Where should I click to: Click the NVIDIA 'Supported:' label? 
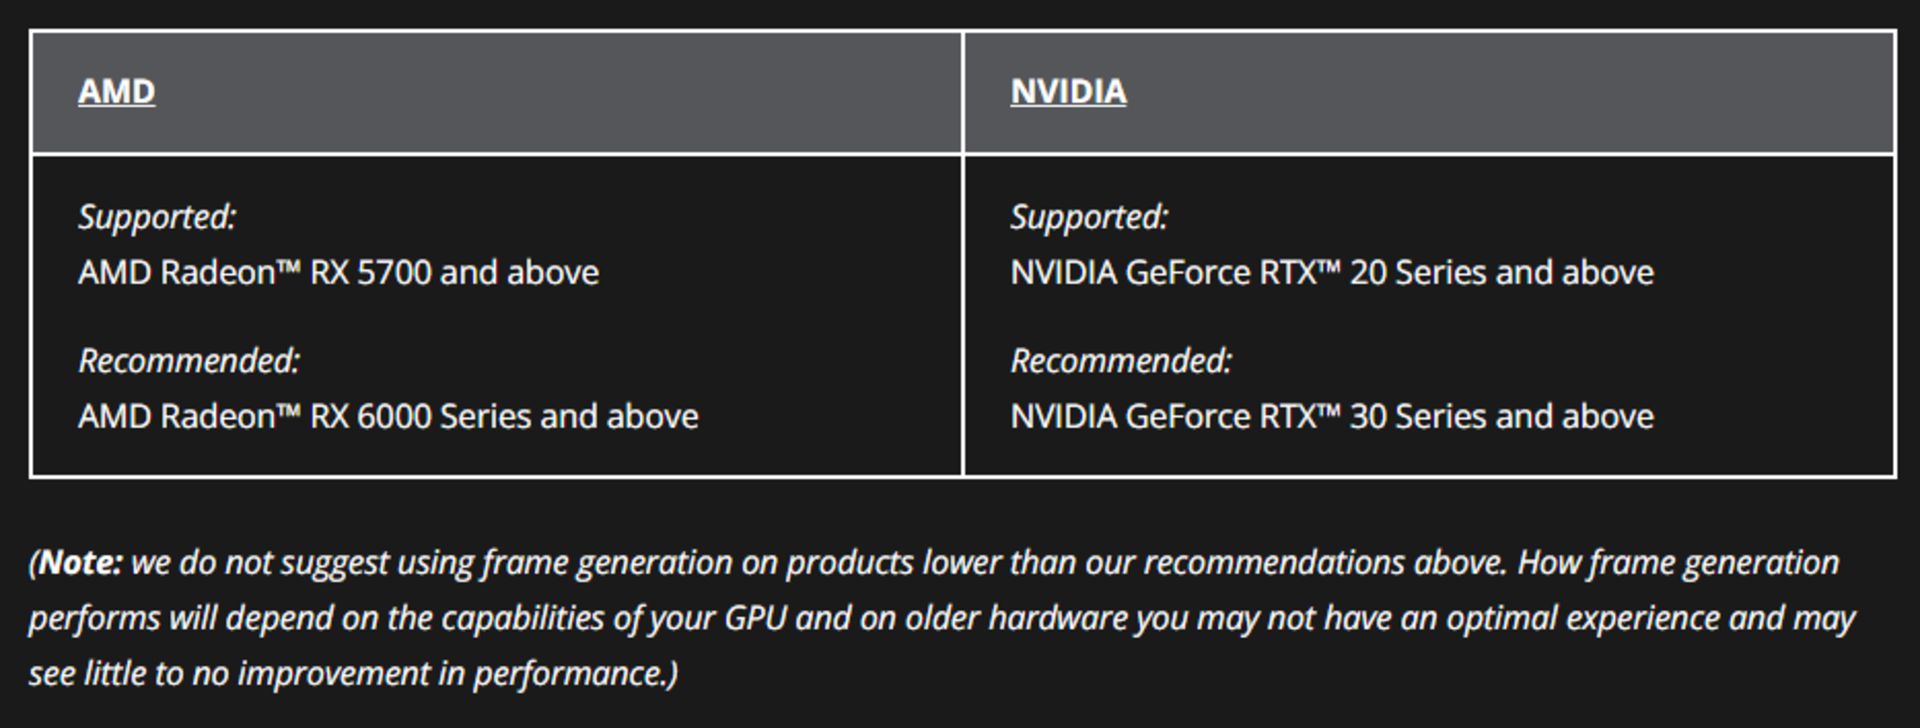click(x=1089, y=217)
